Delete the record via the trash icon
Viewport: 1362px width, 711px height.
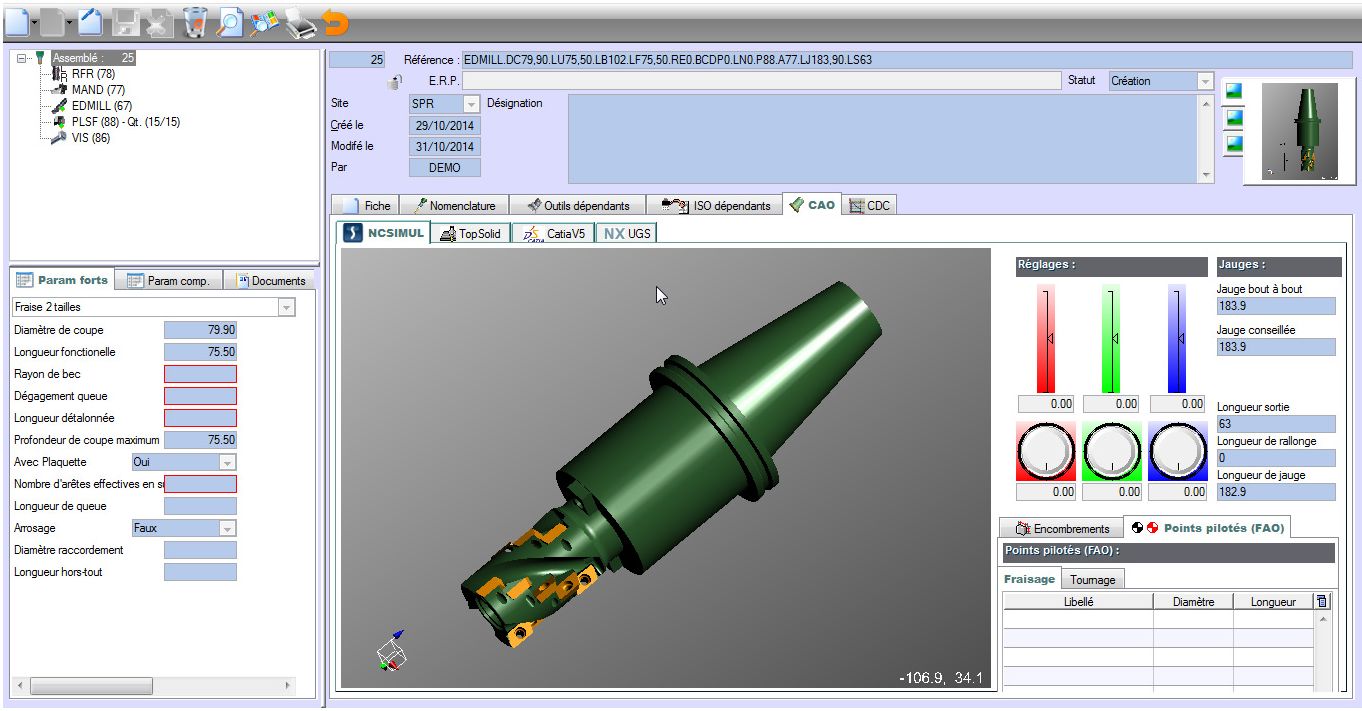193,20
